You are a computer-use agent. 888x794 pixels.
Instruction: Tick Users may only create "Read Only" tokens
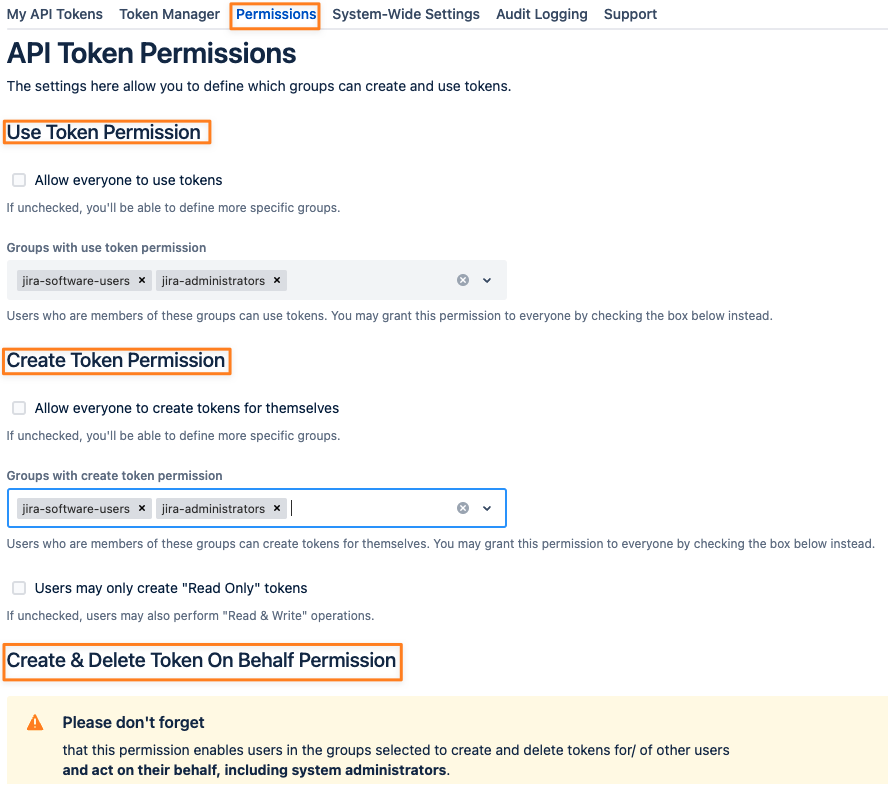[x=19, y=588]
